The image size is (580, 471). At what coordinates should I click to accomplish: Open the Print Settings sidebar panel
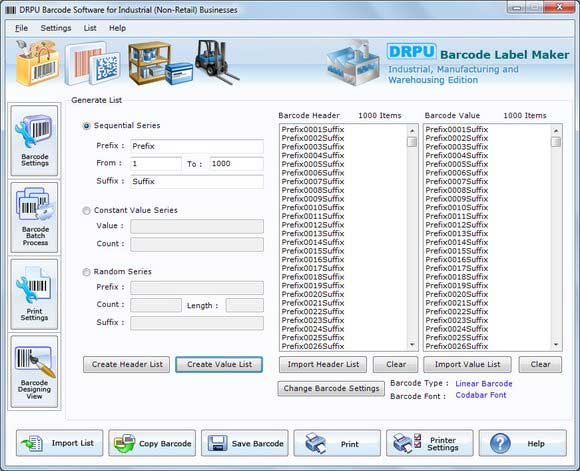34,294
